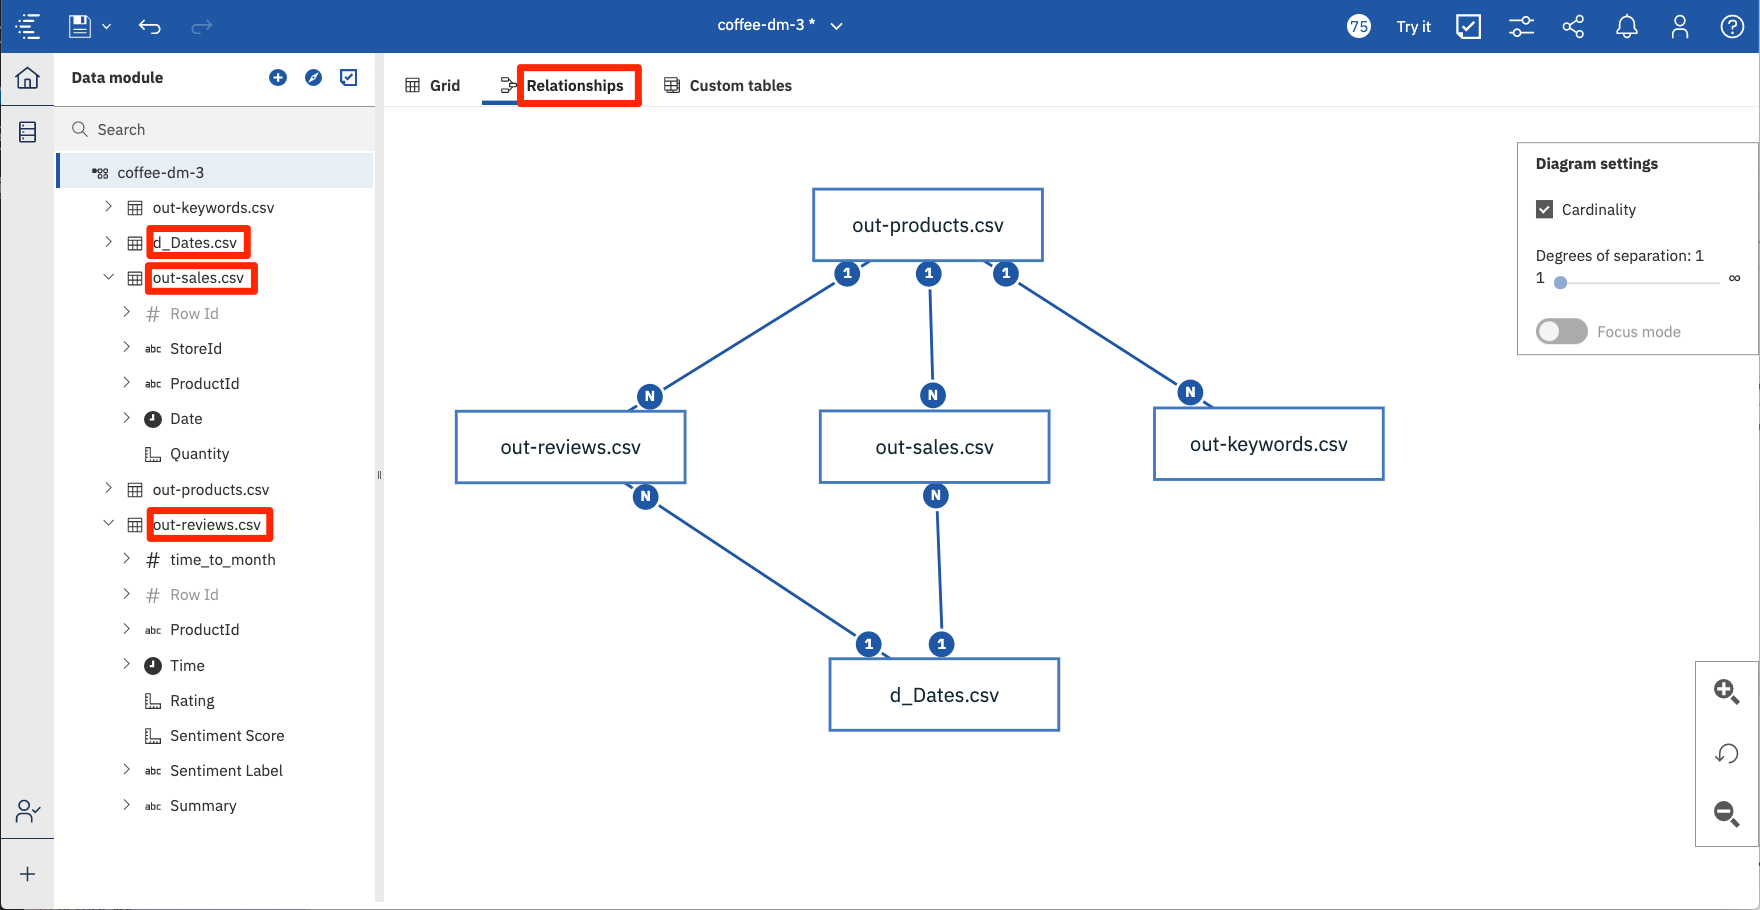The width and height of the screenshot is (1760, 910).
Task: Select the out-products.csv diagram node
Action: coord(928,225)
